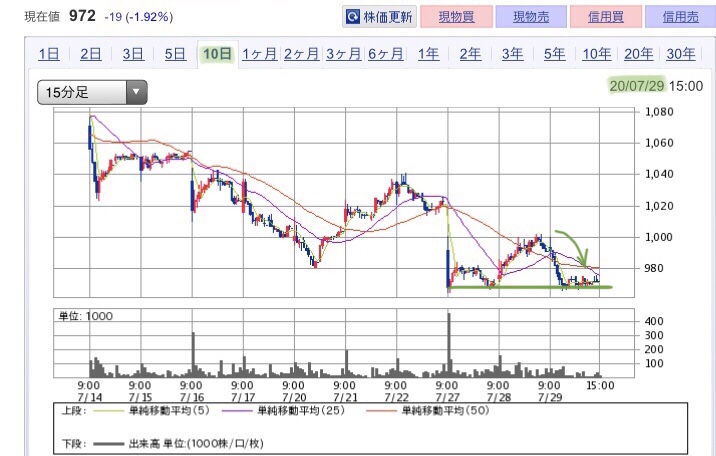Select the 5日 period tab
This screenshot has width=716, height=456.
(175, 54)
